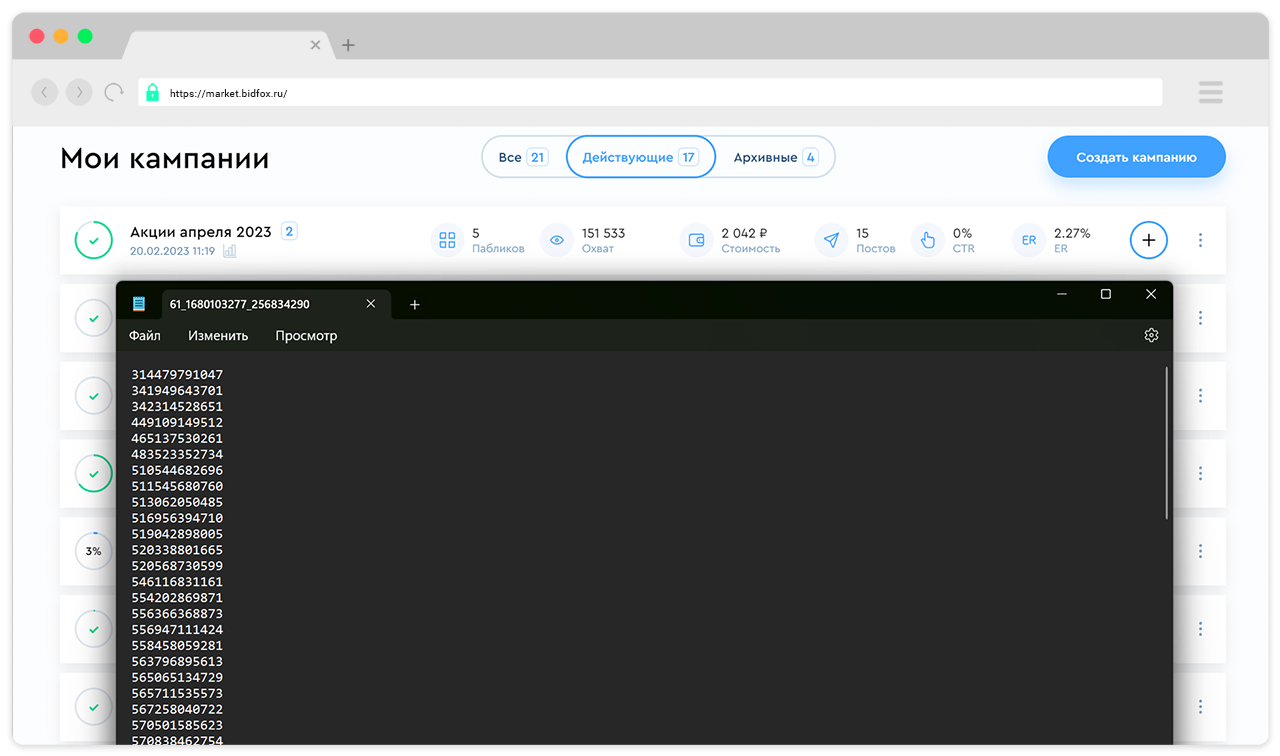Screen dimensions: 1280x756
Task: Open the Просмотр menu in Notepad
Action: 306,336
